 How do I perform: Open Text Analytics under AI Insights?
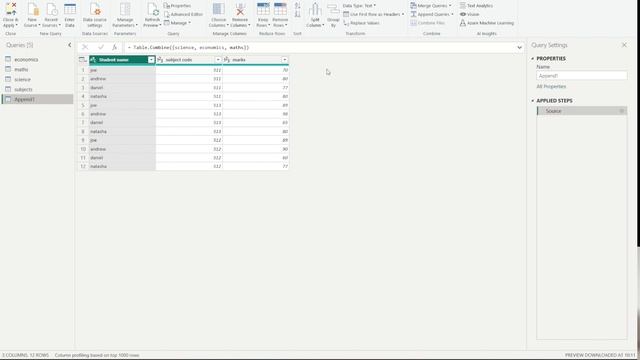[x=476, y=6]
